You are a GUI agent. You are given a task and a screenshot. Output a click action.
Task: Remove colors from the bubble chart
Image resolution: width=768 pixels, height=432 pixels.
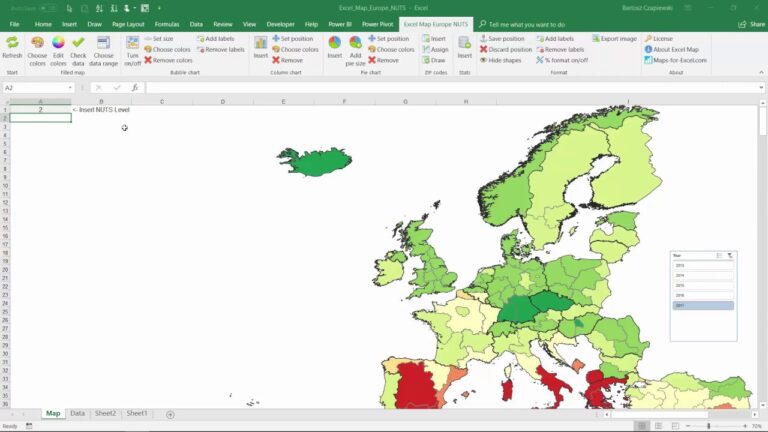(x=168, y=60)
